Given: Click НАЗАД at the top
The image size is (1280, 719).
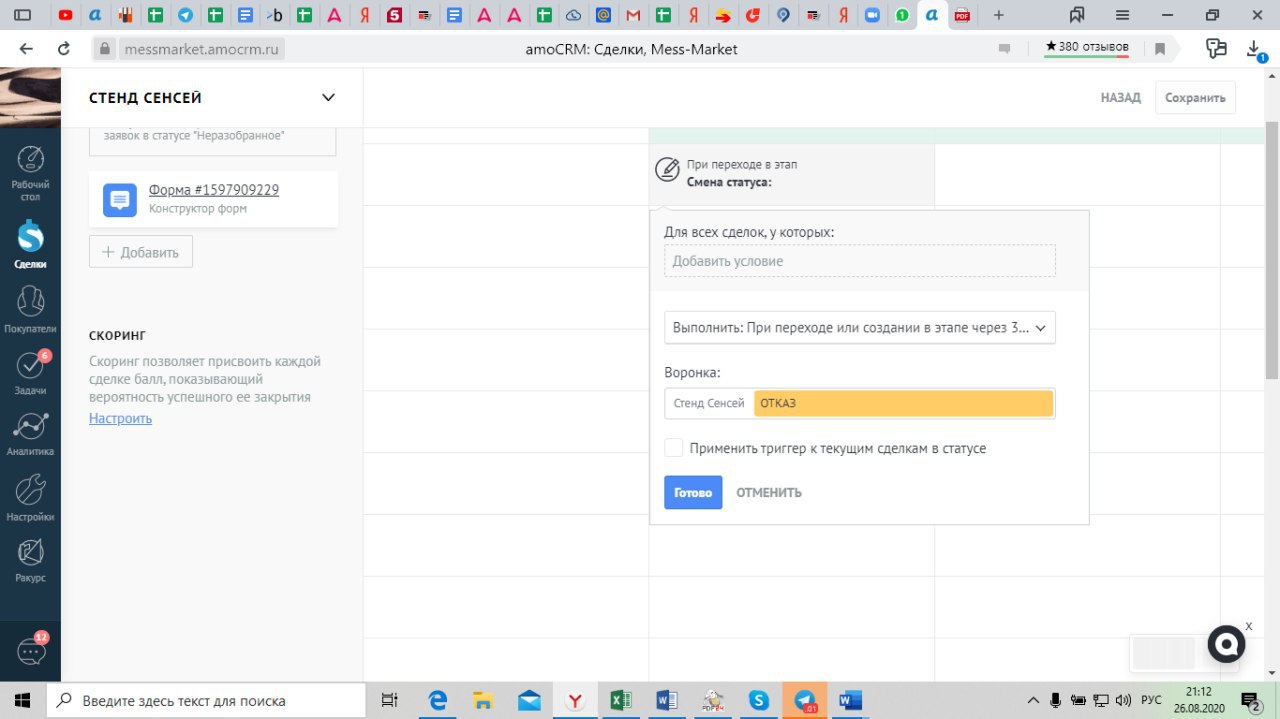Looking at the screenshot, I should (x=1120, y=98).
